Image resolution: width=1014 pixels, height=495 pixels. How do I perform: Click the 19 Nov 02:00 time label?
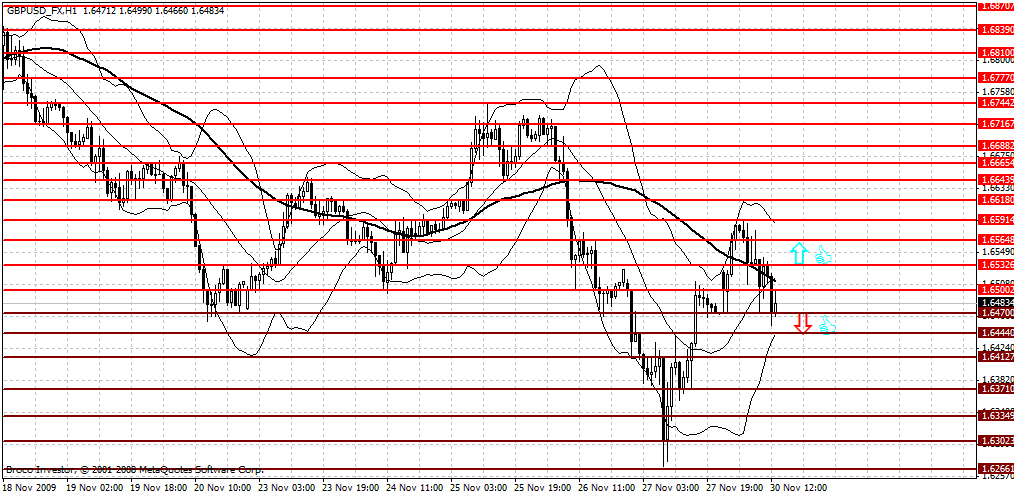pyautogui.click(x=94, y=487)
